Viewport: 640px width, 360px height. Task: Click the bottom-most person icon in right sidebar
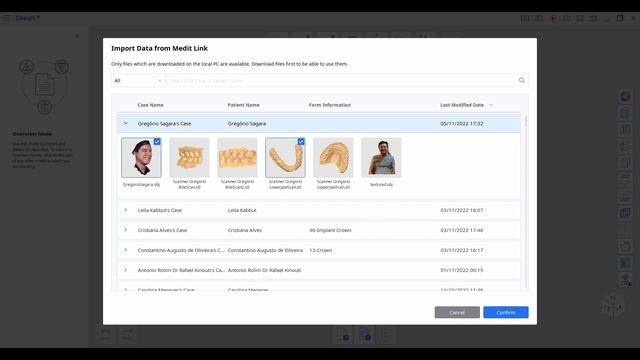[625, 280]
